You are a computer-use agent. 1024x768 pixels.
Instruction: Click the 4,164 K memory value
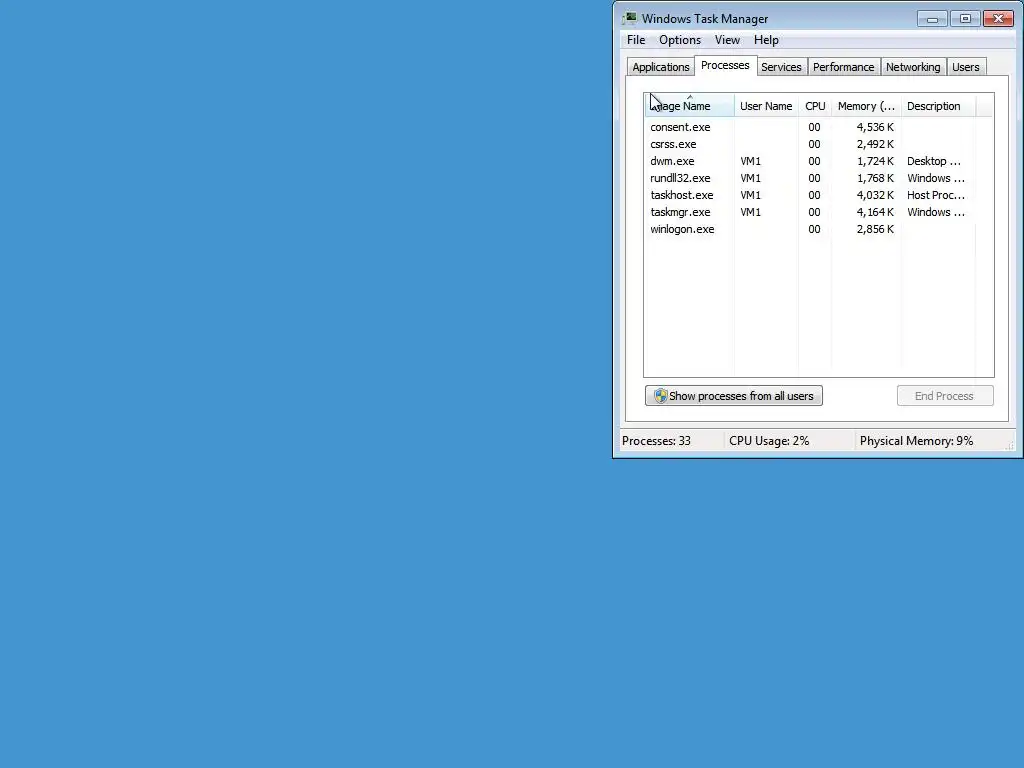pos(875,212)
